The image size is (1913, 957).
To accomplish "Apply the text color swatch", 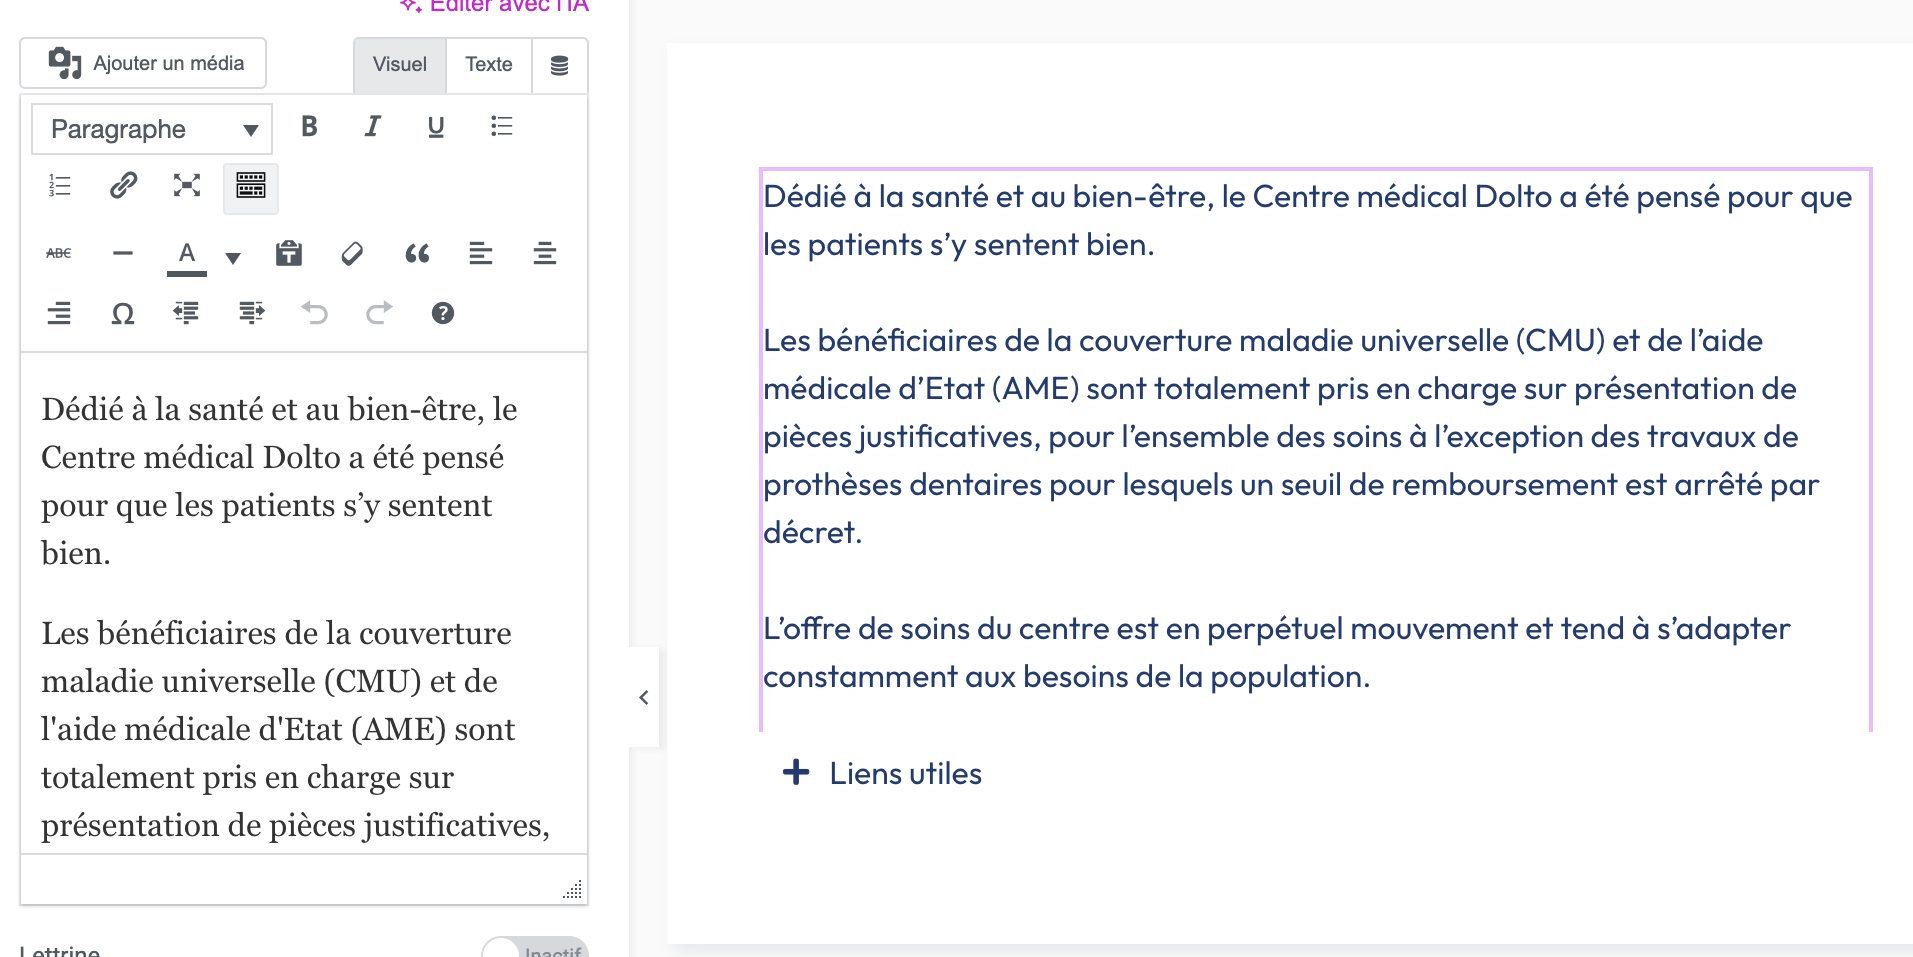I will click(x=186, y=254).
